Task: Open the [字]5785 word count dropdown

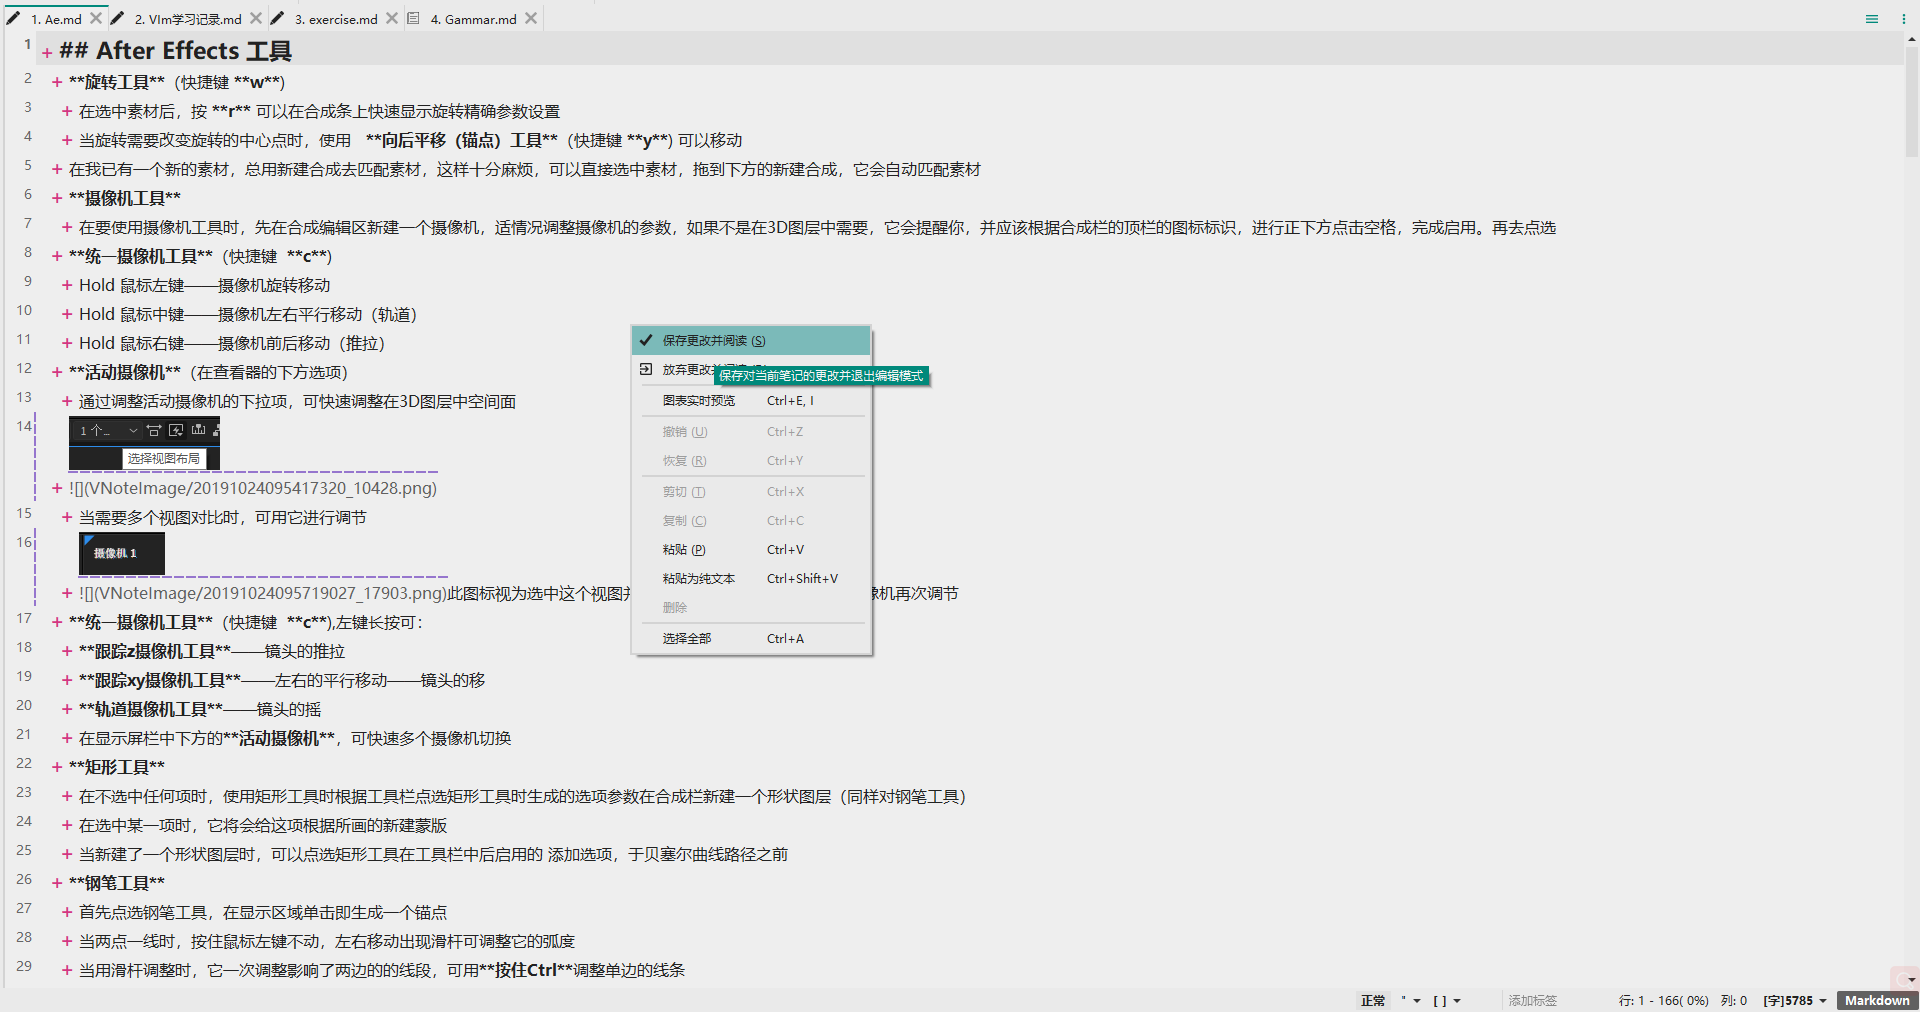Action: tap(1795, 1000)
